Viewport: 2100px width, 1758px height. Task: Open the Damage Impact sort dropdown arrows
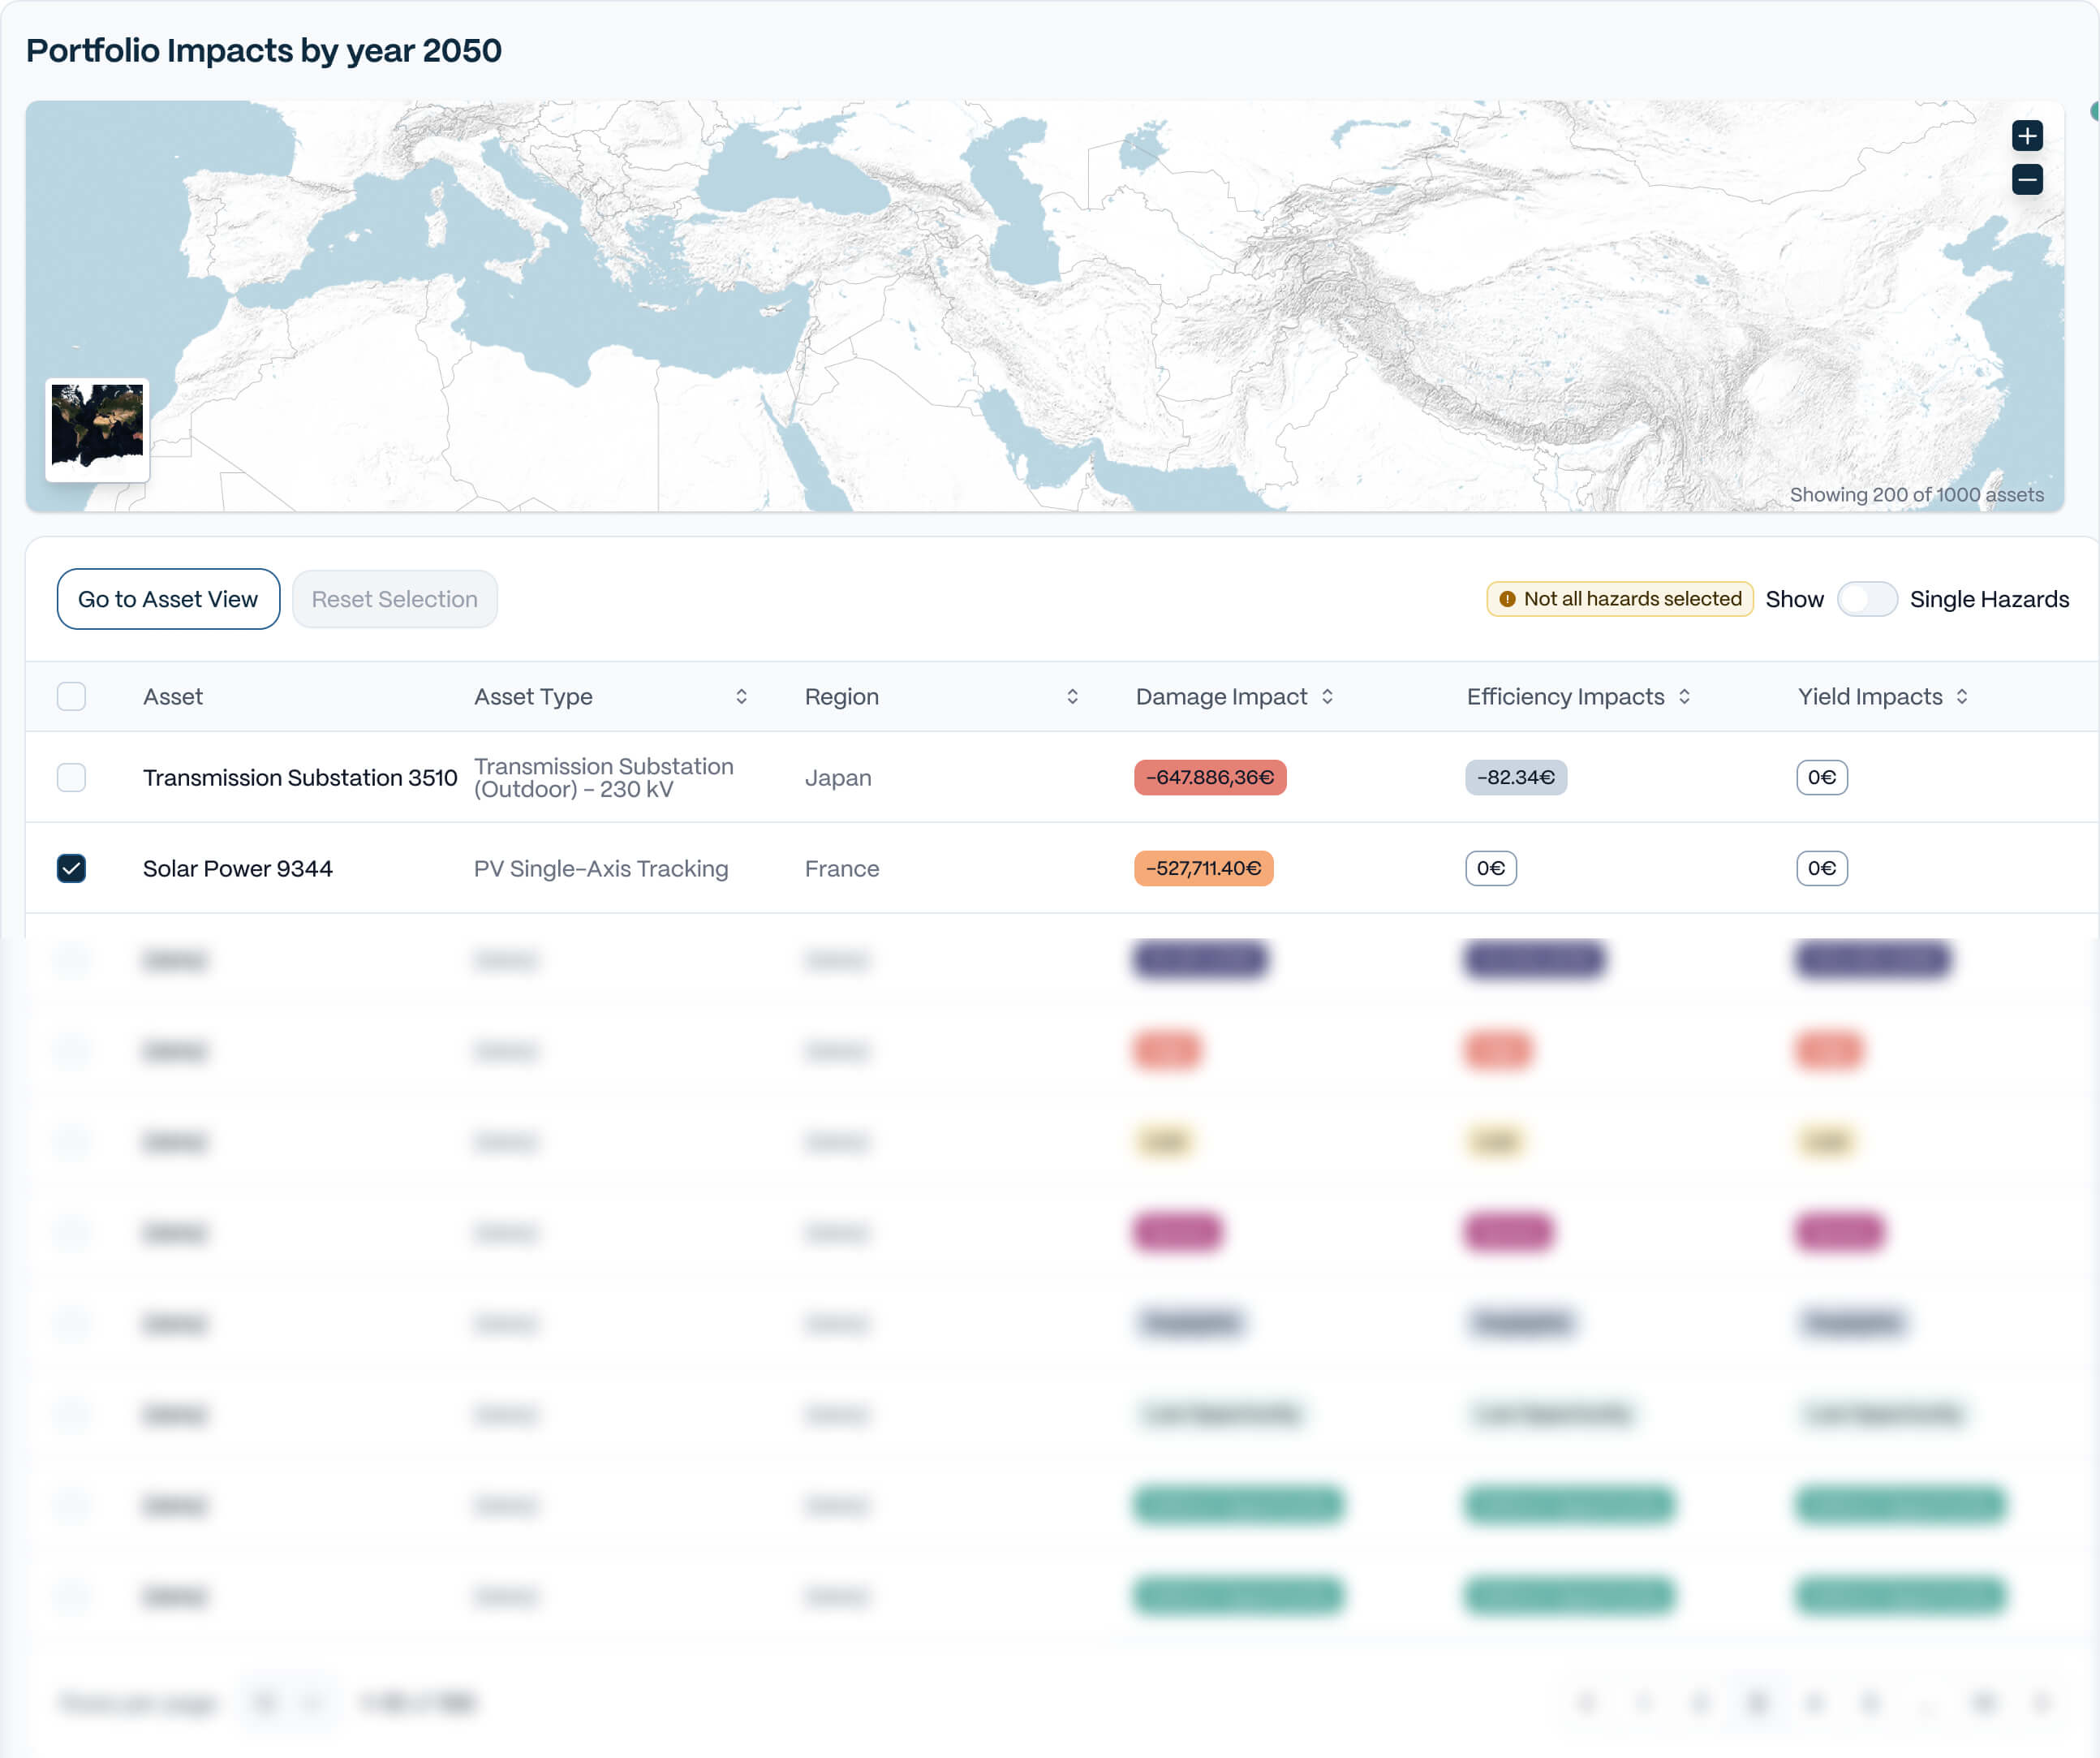point(1329,696)
